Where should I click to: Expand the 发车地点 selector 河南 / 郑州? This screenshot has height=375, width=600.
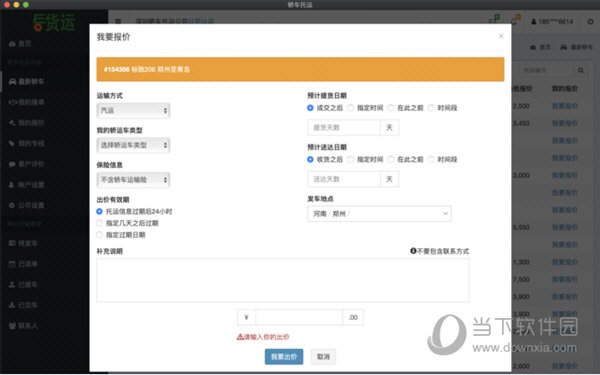pos(379,214)
